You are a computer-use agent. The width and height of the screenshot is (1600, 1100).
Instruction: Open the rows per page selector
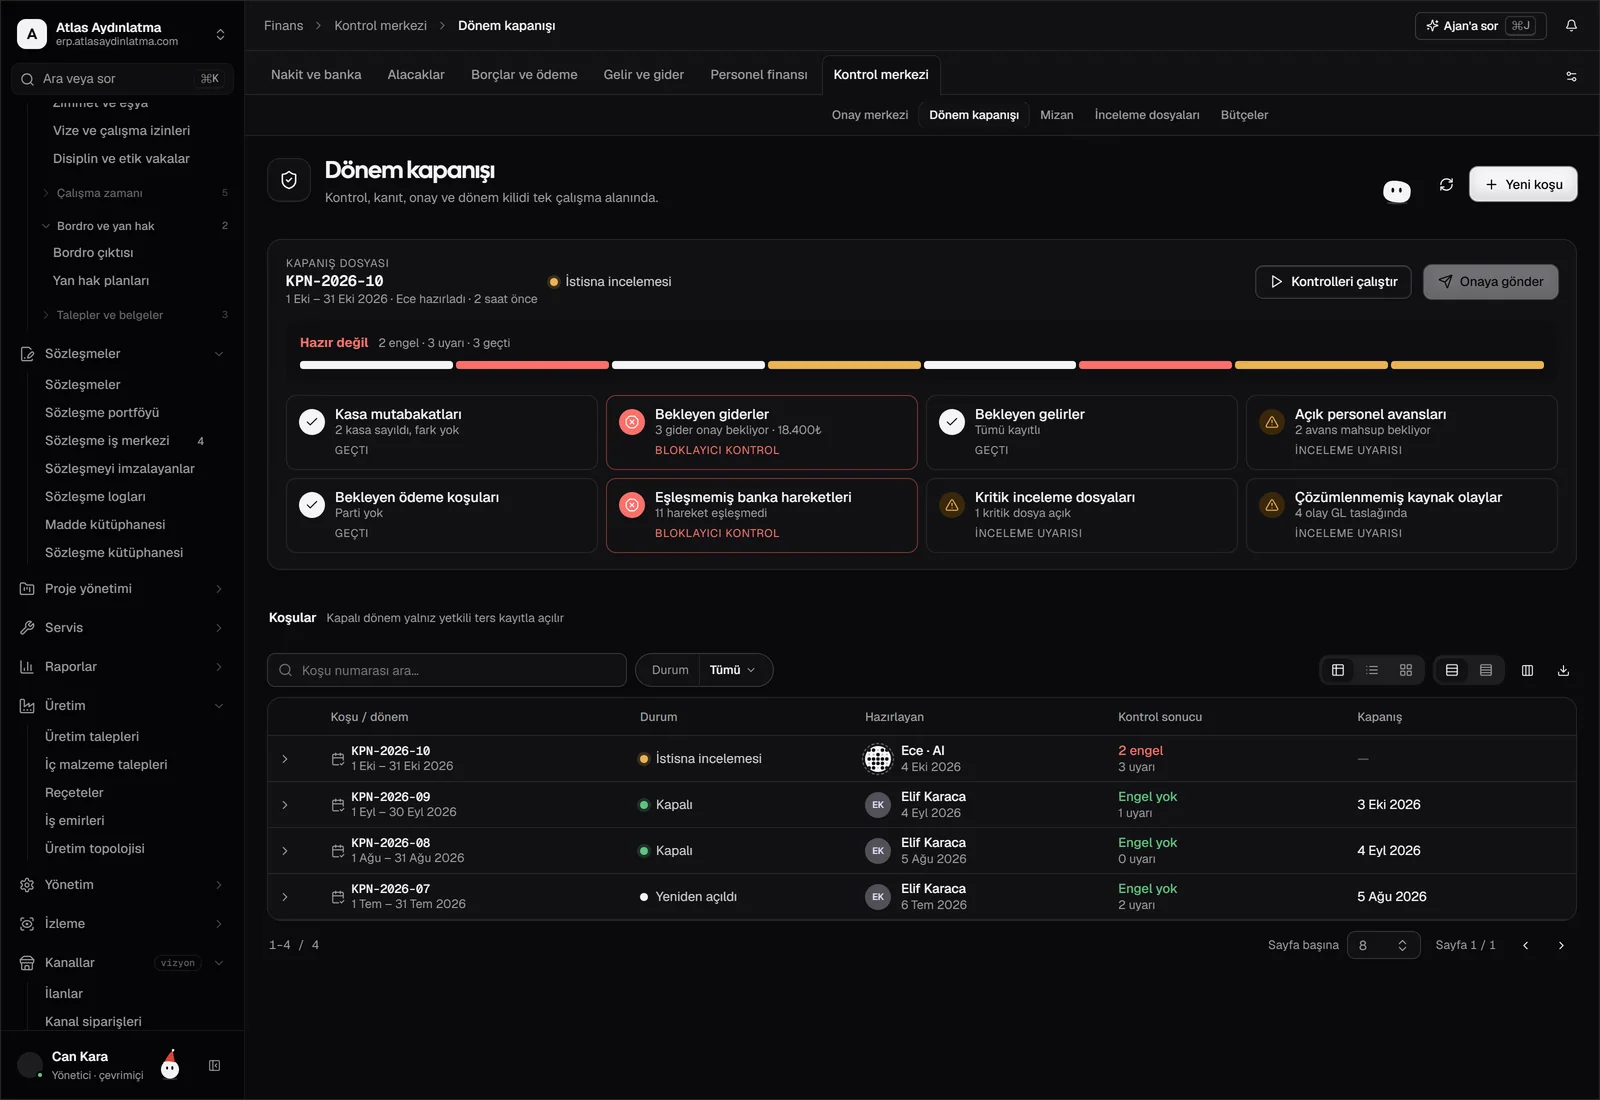tap(1383, 945)
